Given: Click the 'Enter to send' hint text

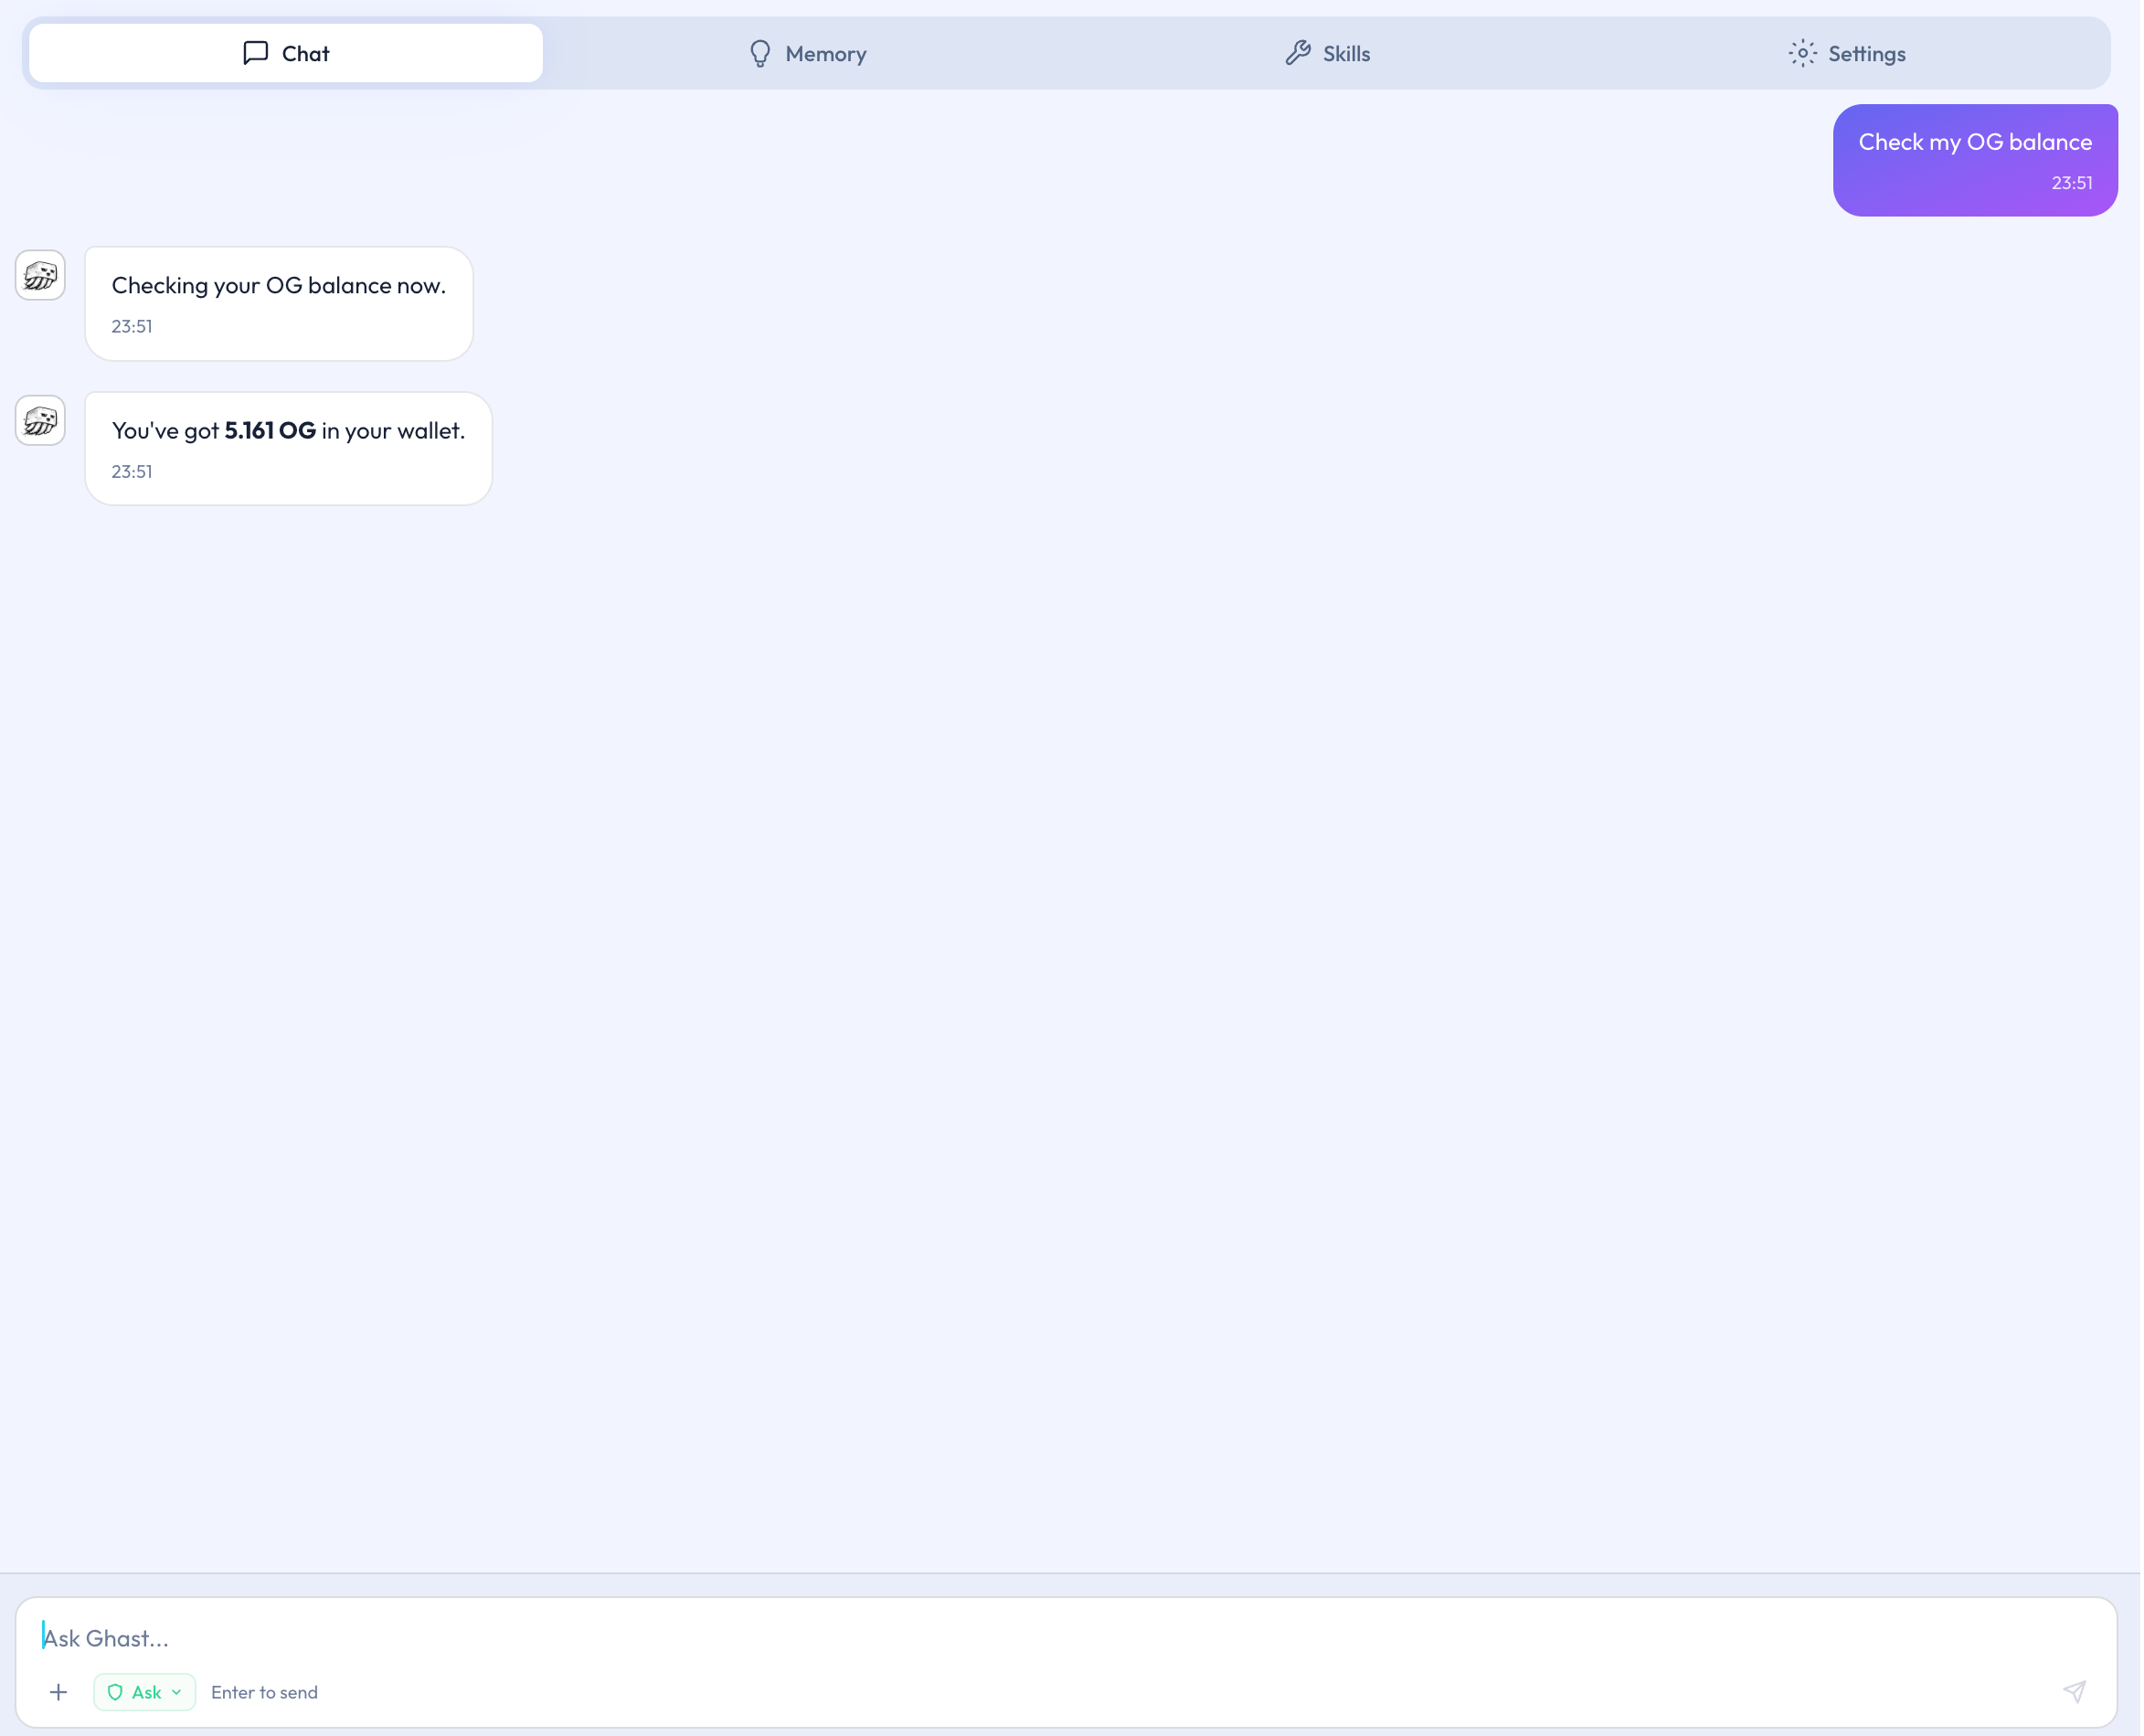Looking at the screenshot, I should 265,1693.
